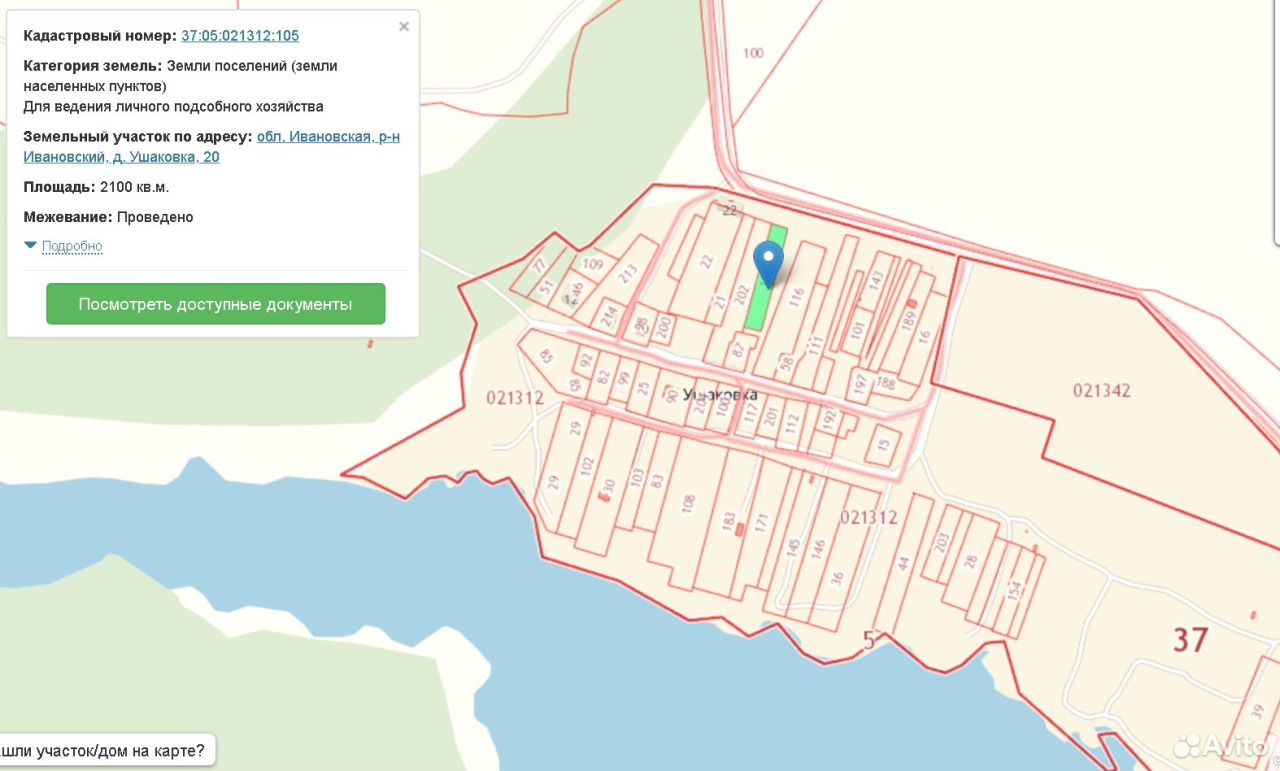
Task: Select parcel labeled 111 on map
Action: click(815, 345)
